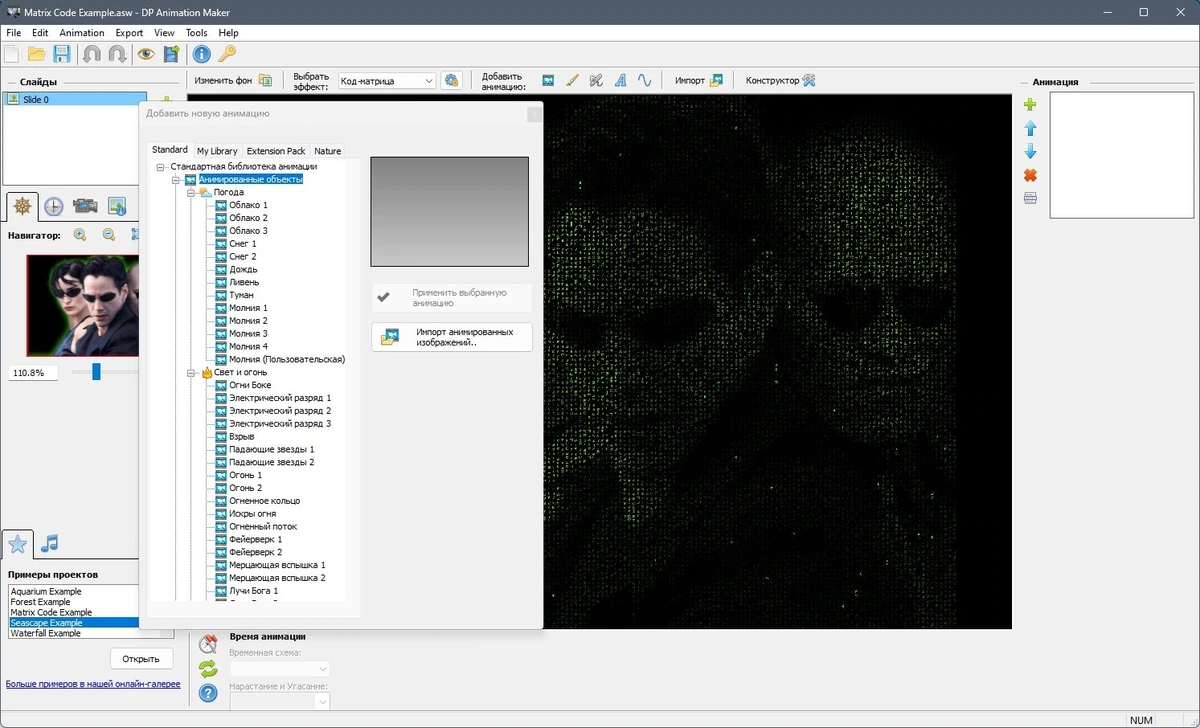
Task: Click the animation properties icon below delete
Action: pyautogui.click(x=1030, y=198)
